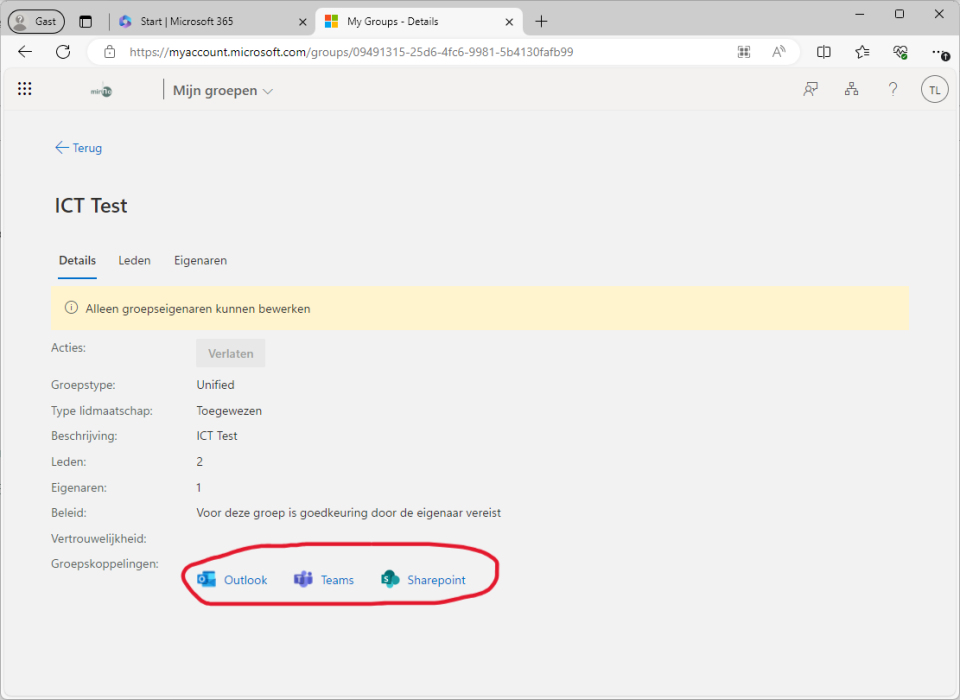Toggle the split screen browser icon

point(824,52)
